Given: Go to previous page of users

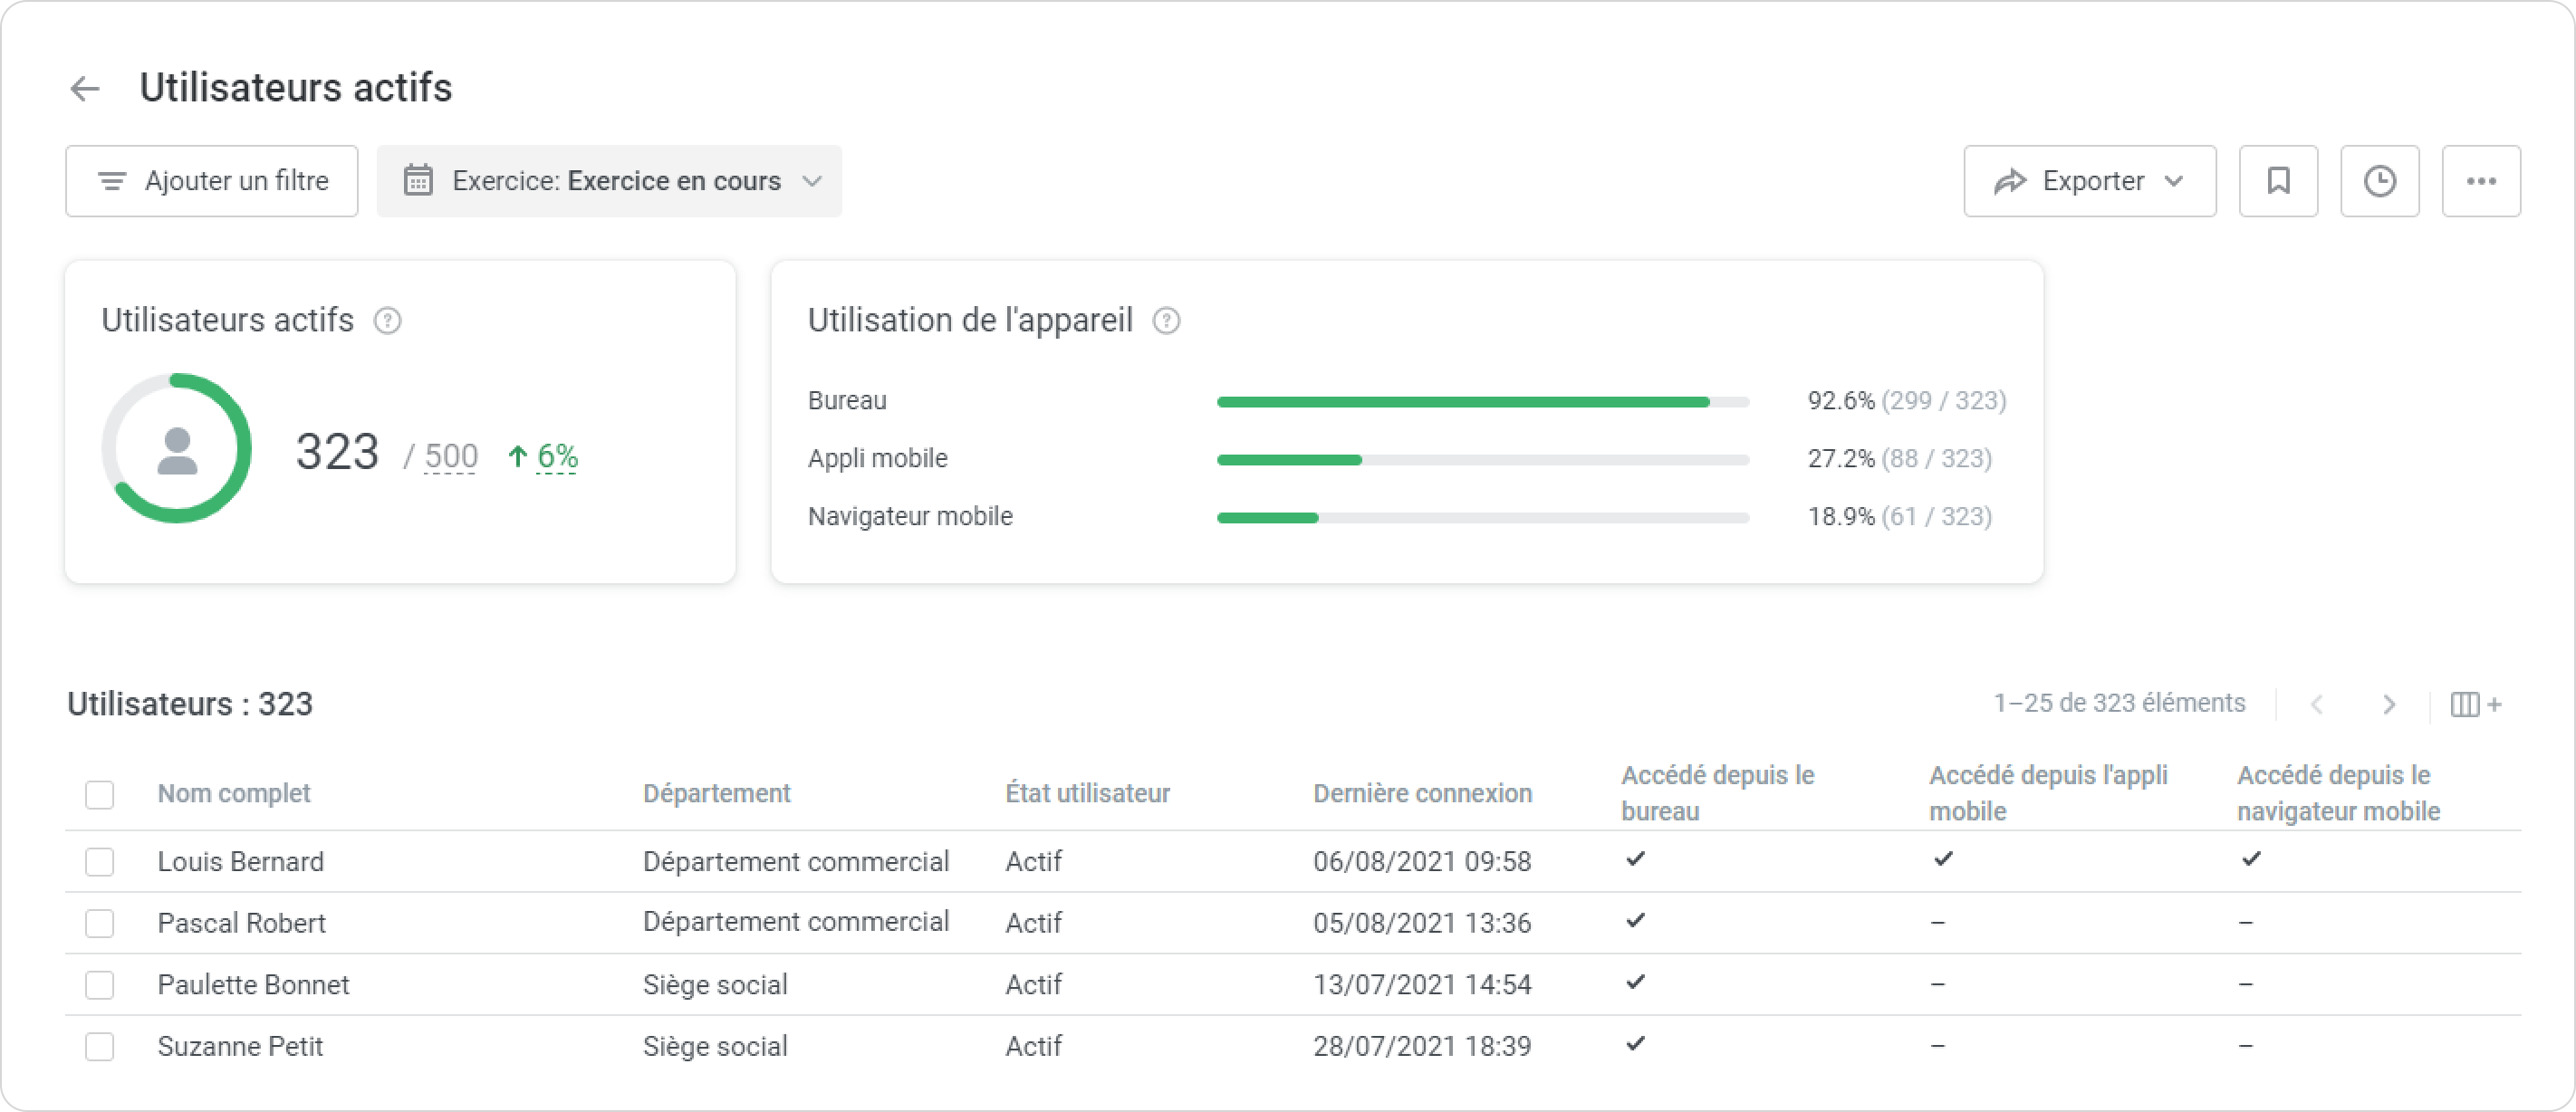Looking at the screenshot, I should coord(2316,705).
